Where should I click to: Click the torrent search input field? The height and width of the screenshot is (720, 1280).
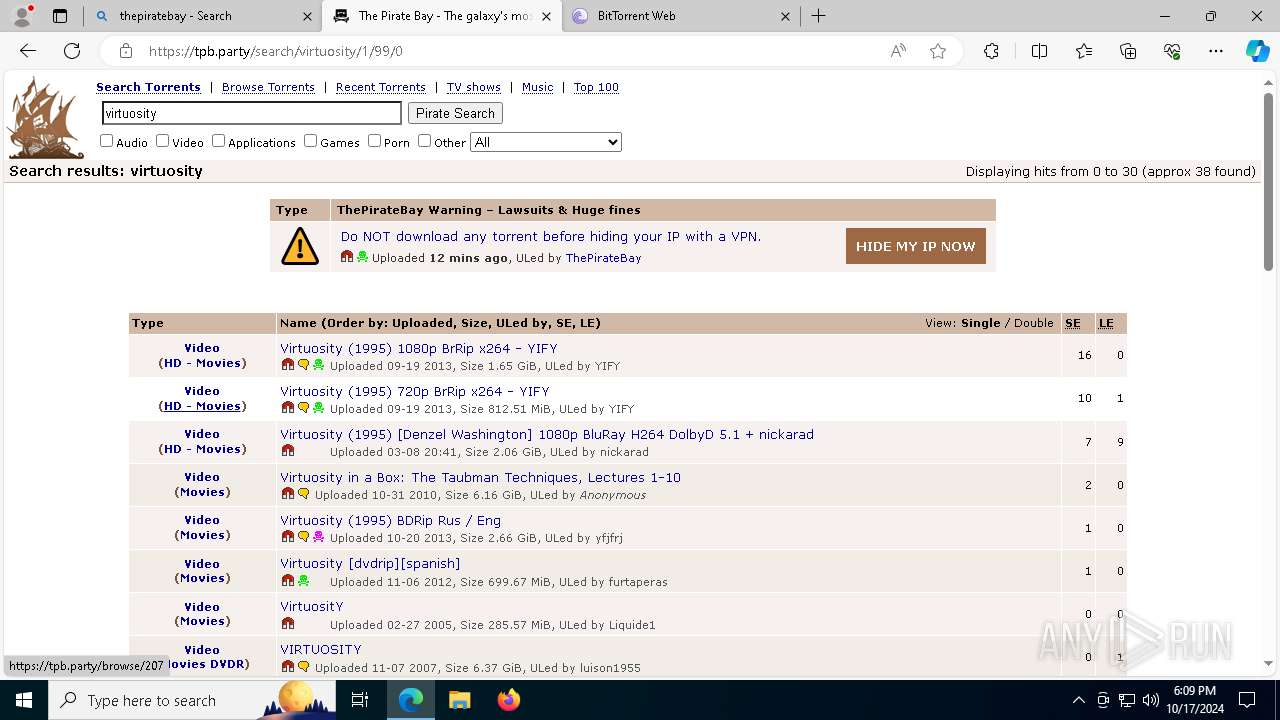(251, 113)
